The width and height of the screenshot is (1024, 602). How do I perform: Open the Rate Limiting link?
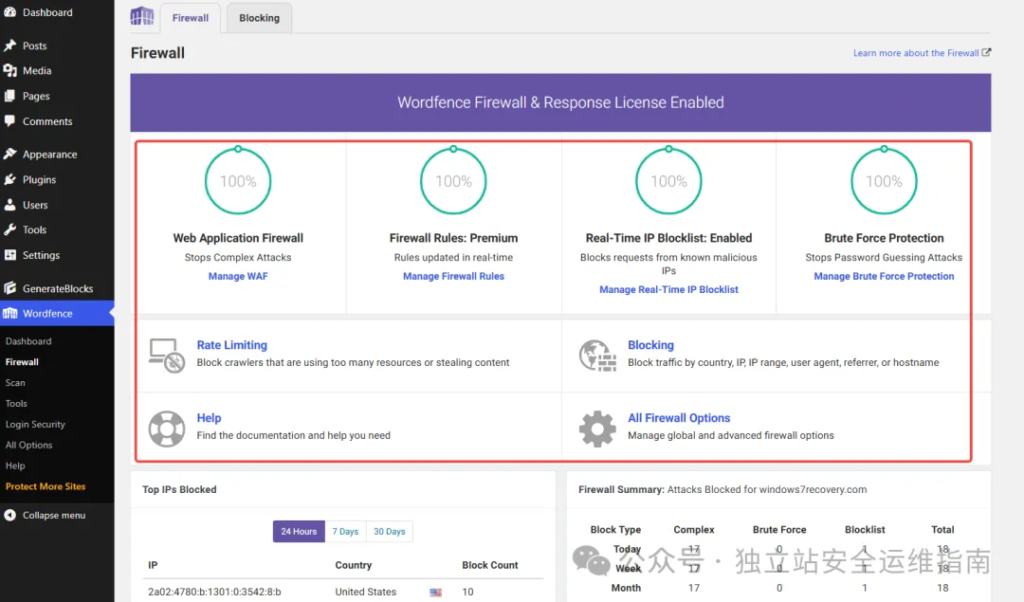232,345
